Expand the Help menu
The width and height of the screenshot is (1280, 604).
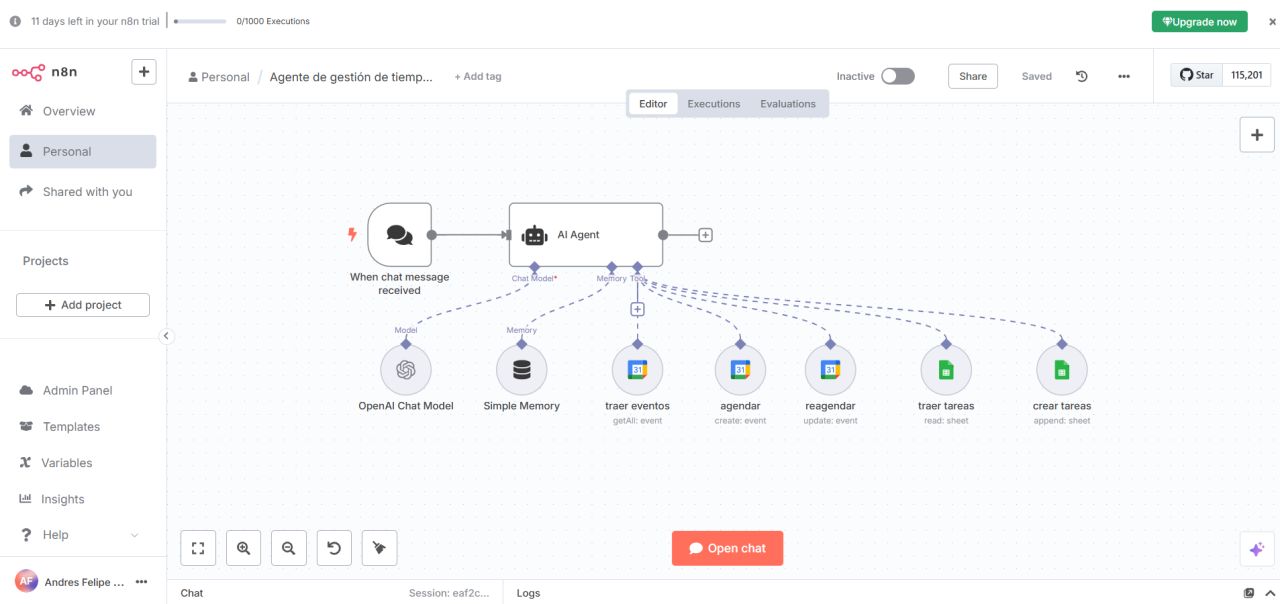coord(83,535)
